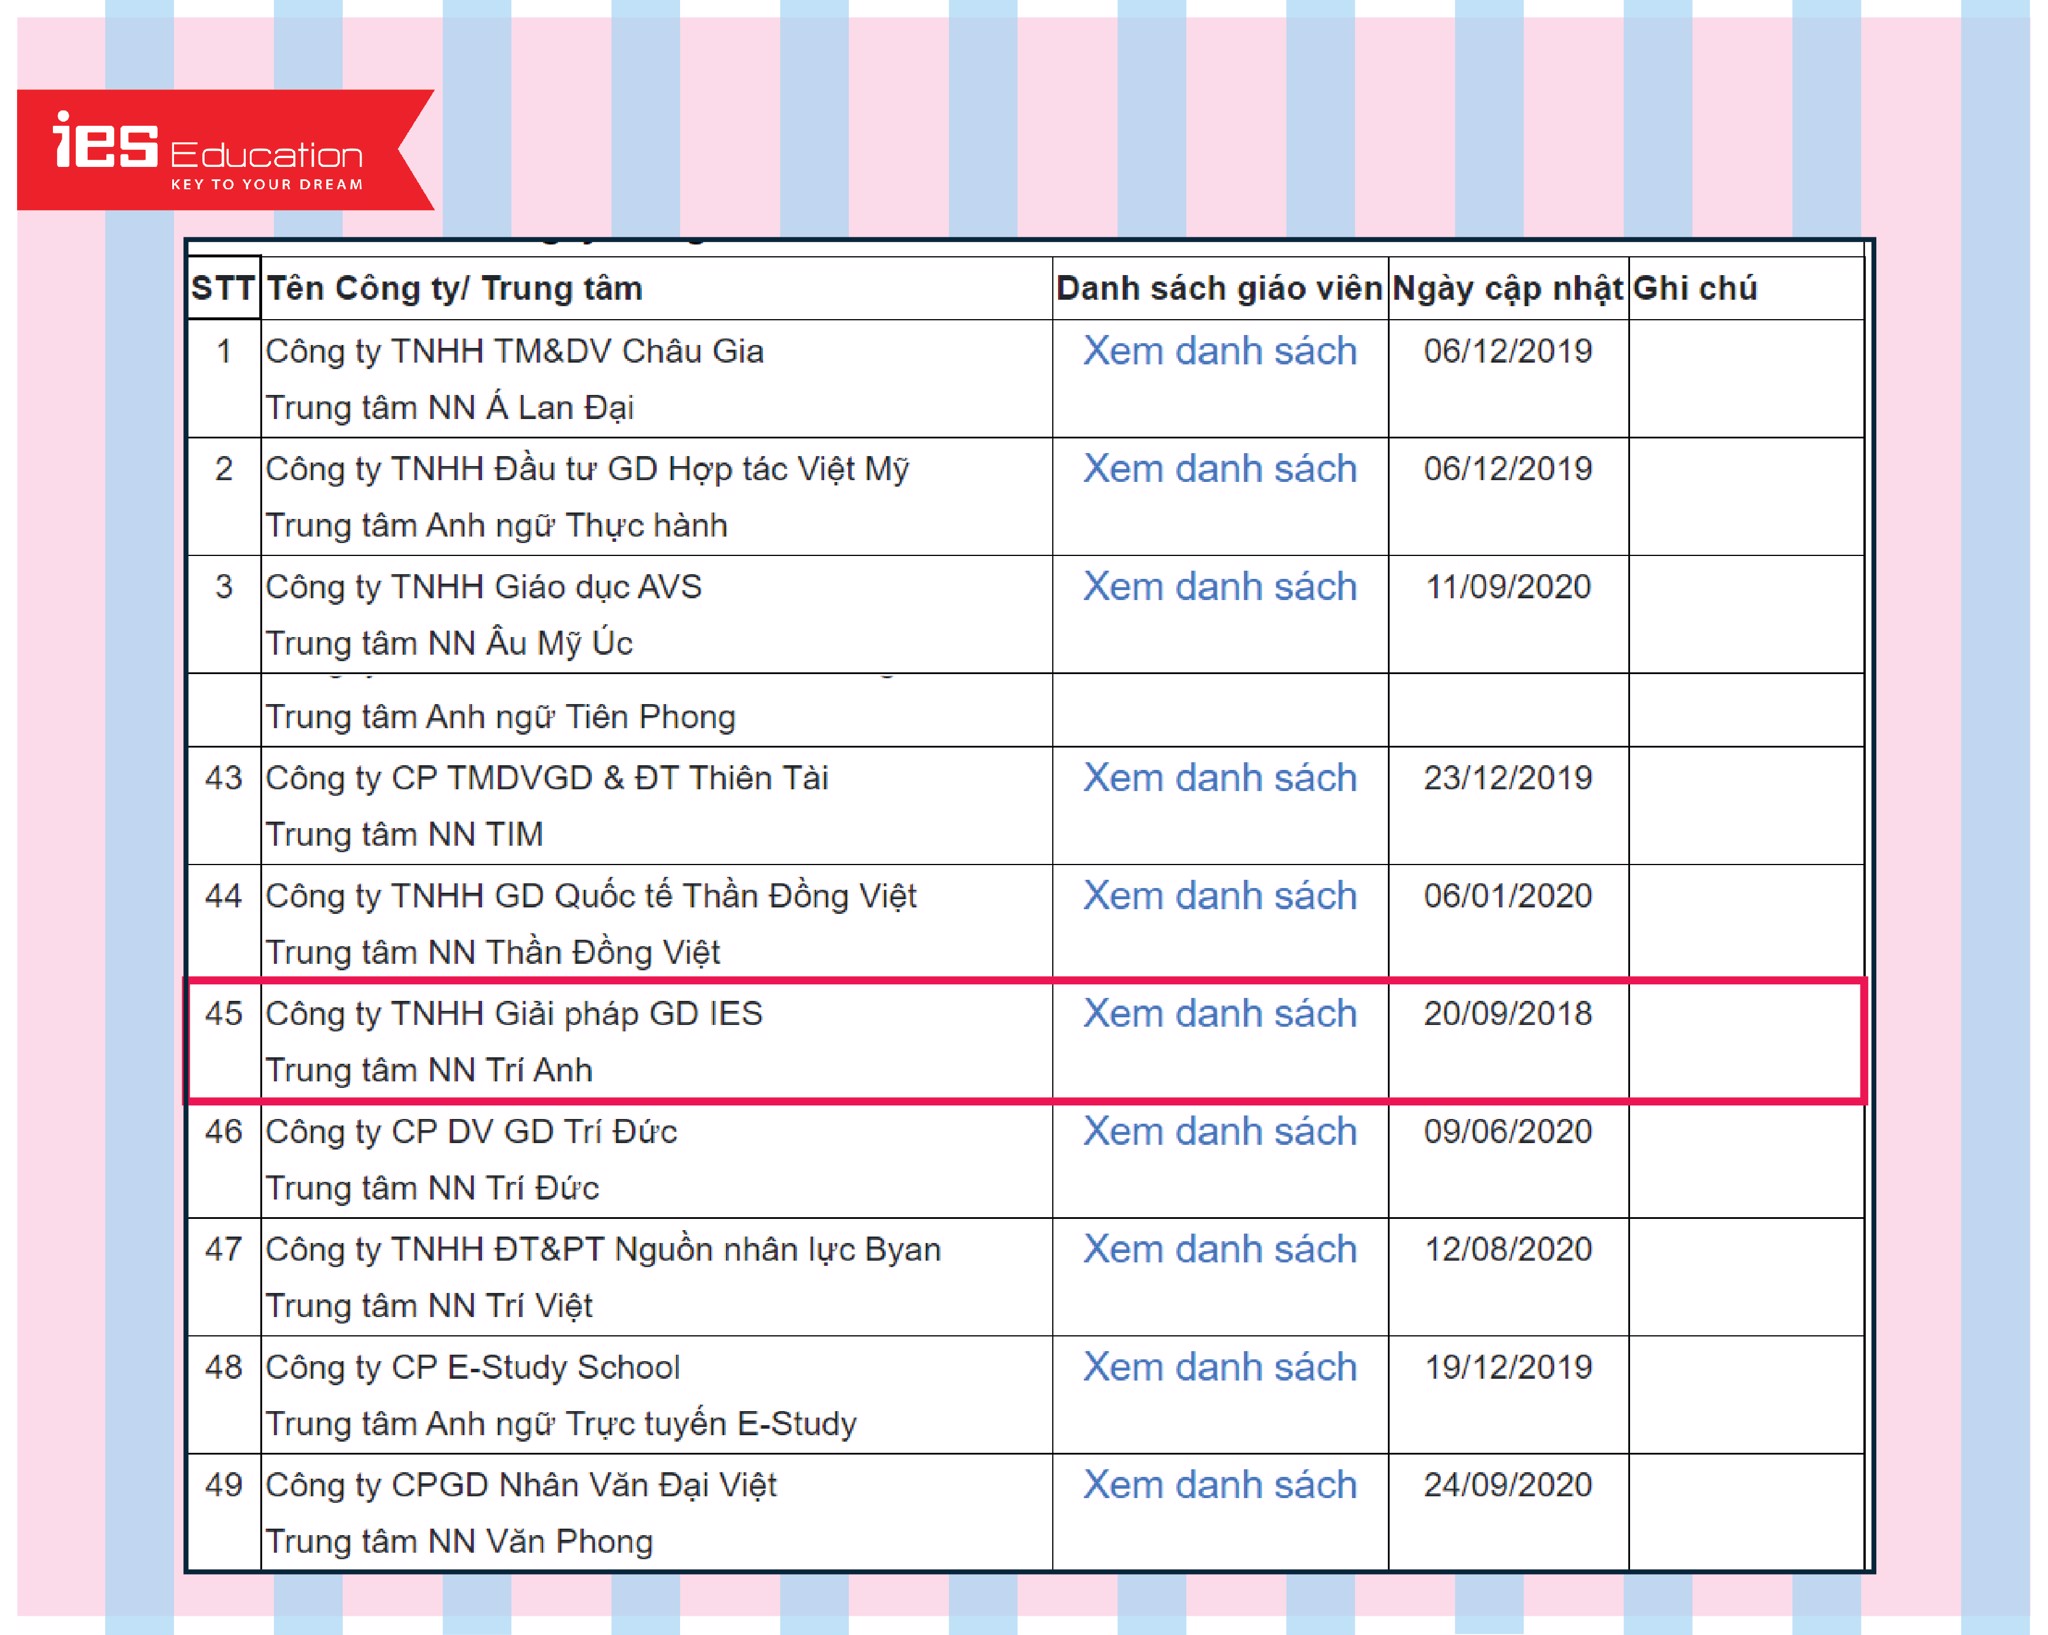The width and height of the screenshot is (2048, 1635).
Task: Click date 09/06/2020
Action: [1508, 1133]
